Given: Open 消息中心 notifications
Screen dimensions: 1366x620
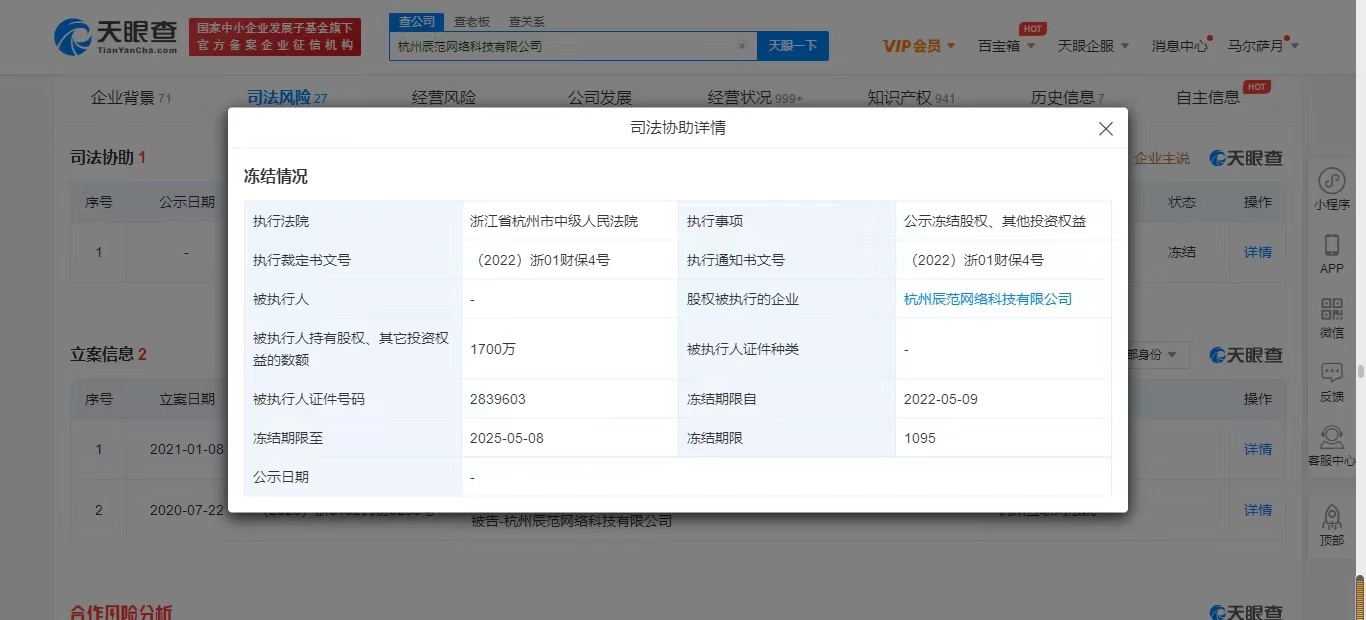Looking at the screenshot, I should pos(1180,46).
